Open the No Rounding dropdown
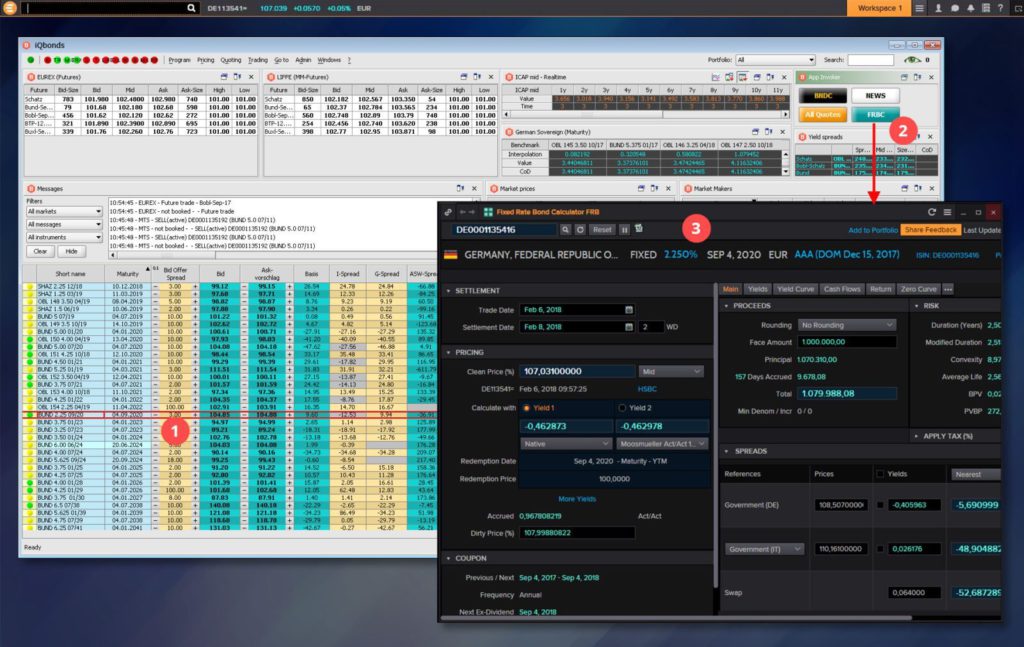The image size is (1024, 647). [x=847, y=325]
